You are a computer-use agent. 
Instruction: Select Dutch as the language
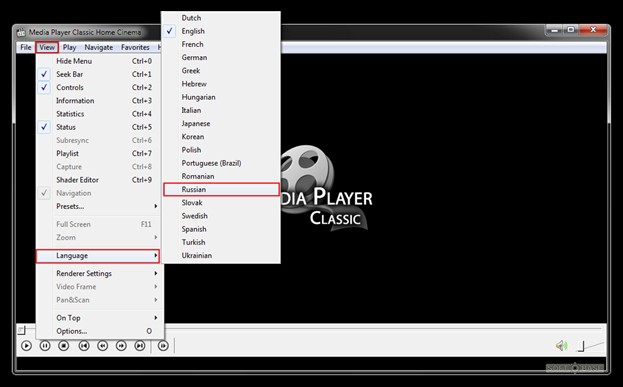[x=221, y=18]
